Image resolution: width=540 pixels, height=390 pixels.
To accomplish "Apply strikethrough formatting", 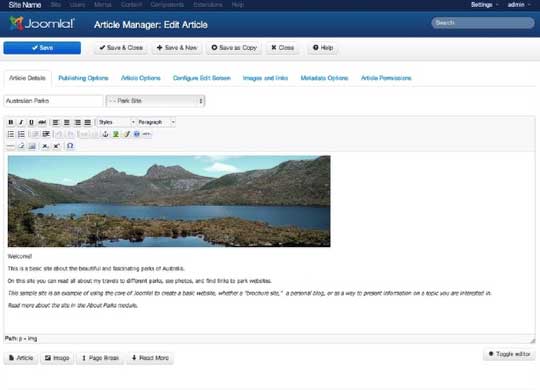I will click(42, 122).
